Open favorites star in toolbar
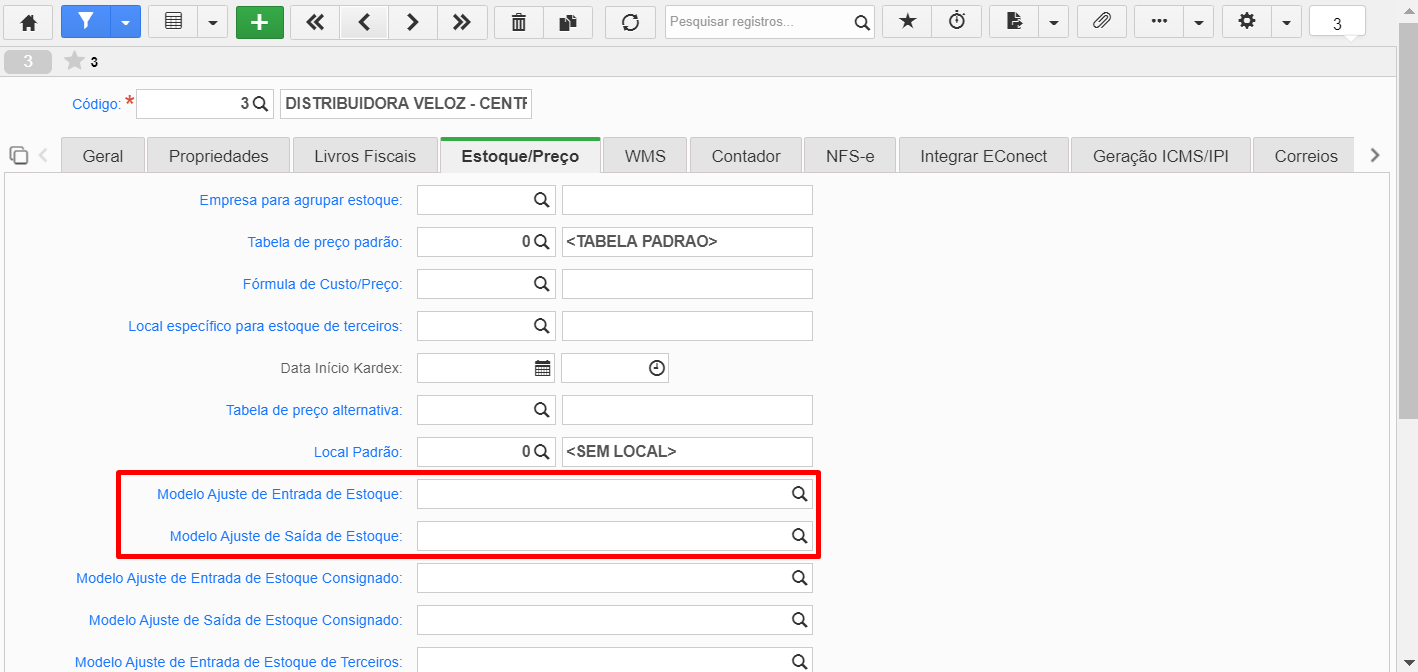The image size is (1418, 672). click(x=908, y=22)
